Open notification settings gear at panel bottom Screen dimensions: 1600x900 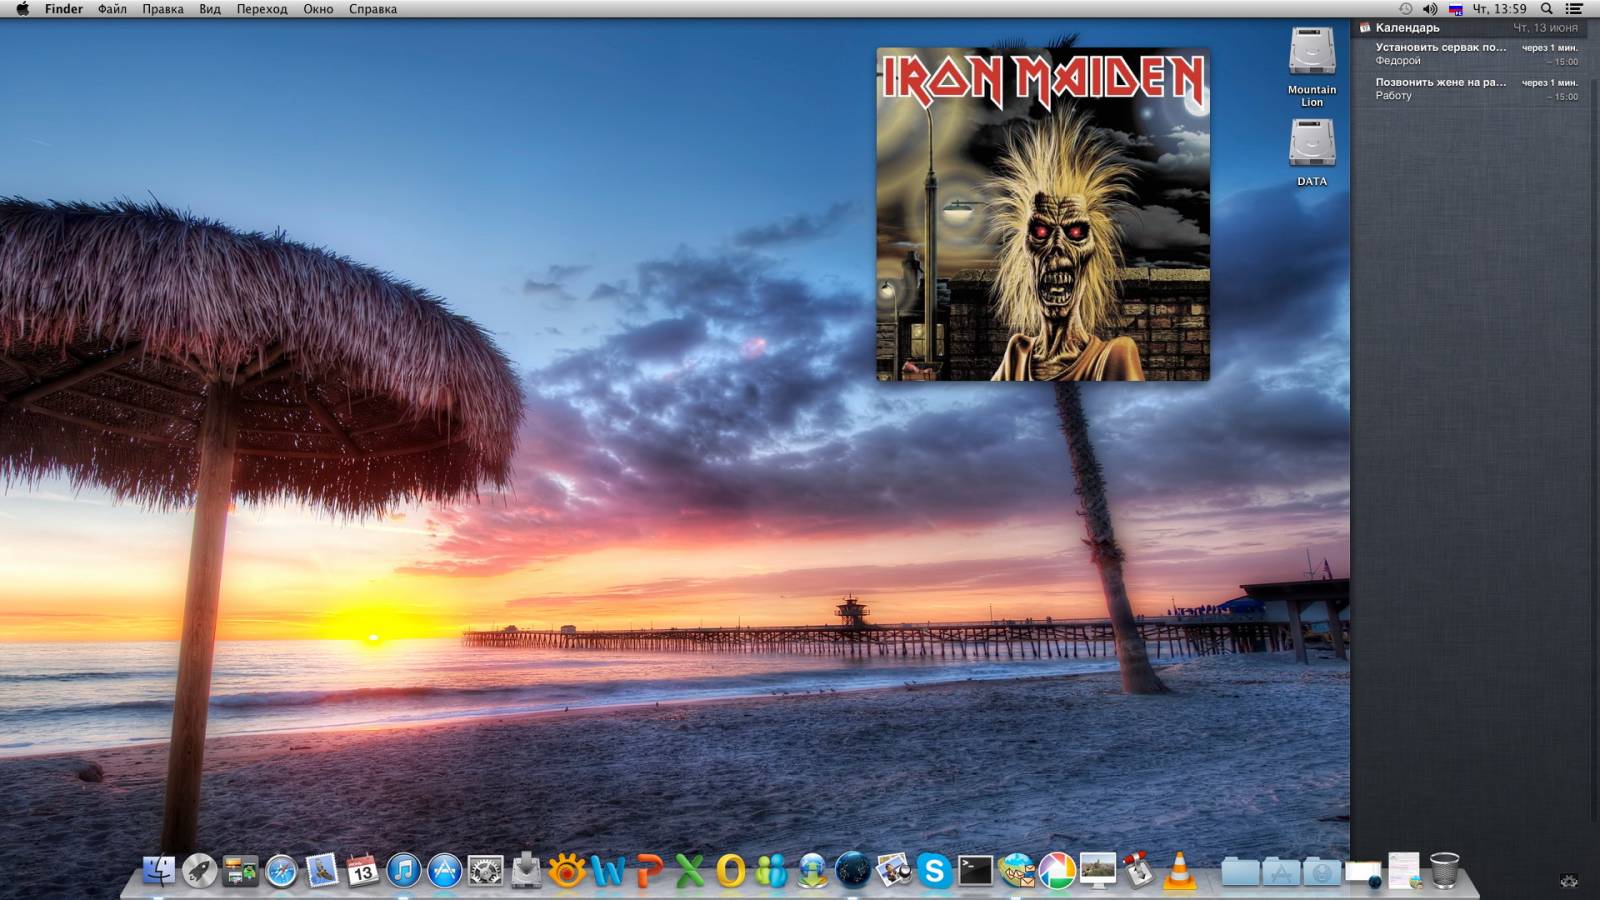coord(1569,881)
